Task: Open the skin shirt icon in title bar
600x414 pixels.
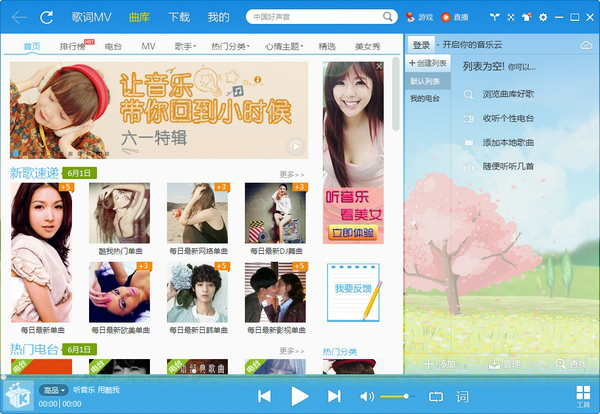Action: (x=527, y=17)
